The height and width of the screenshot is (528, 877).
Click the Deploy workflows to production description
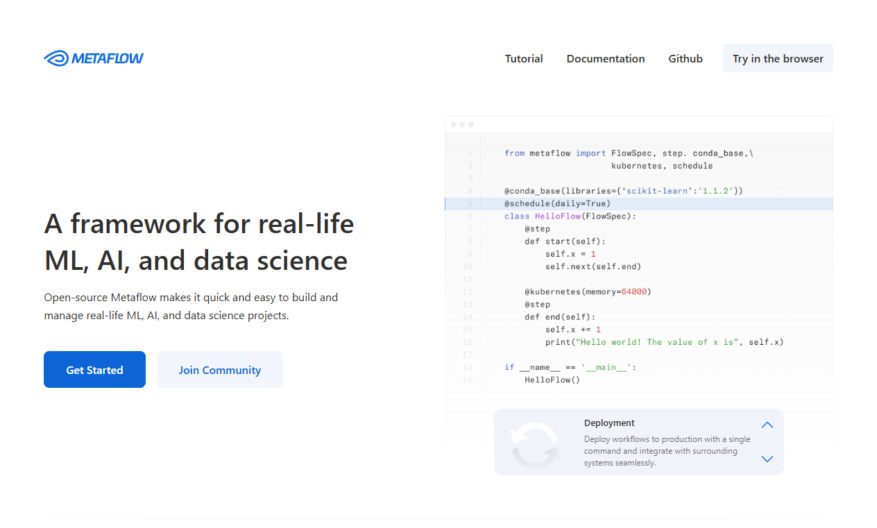coord(667,451)
